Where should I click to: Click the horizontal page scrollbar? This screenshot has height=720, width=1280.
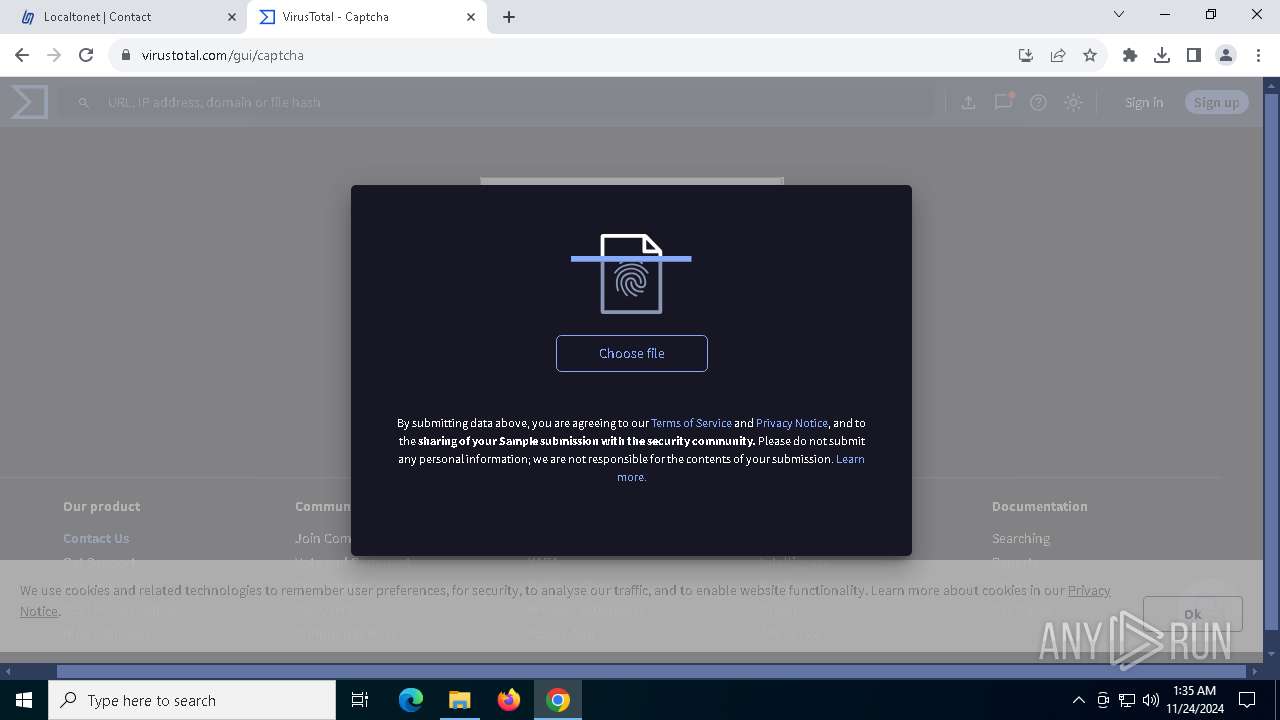(651, 671)
